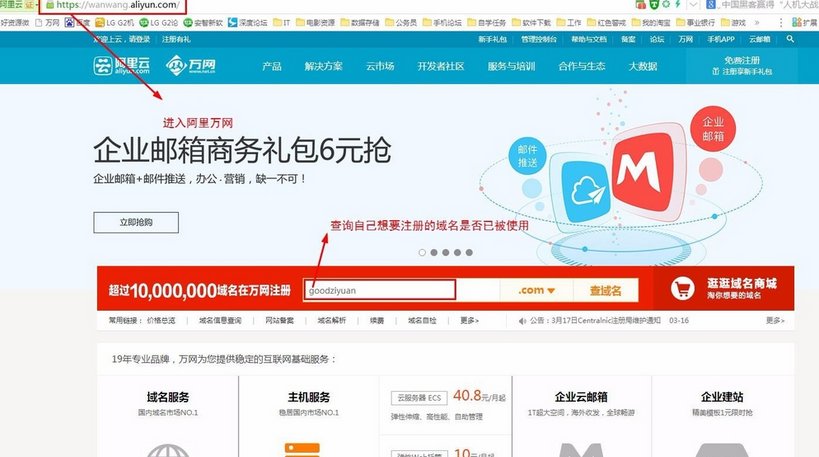Open the 云邮箱 link in the top bar
Screen dimensions: 819x457
coord(759,39)
